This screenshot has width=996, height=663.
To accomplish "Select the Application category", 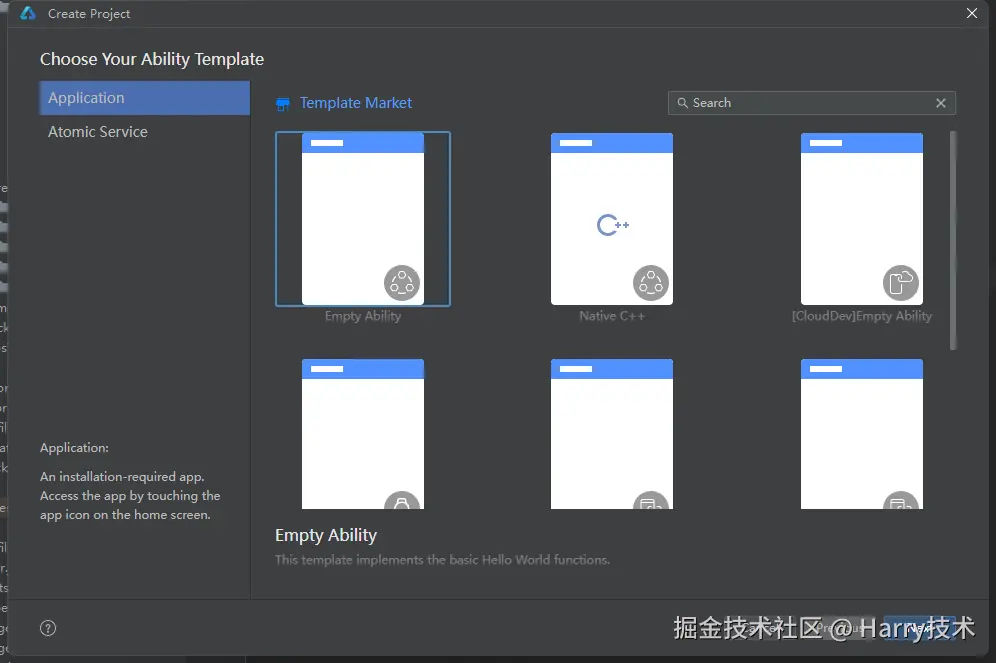I will (x=144, y=97).
